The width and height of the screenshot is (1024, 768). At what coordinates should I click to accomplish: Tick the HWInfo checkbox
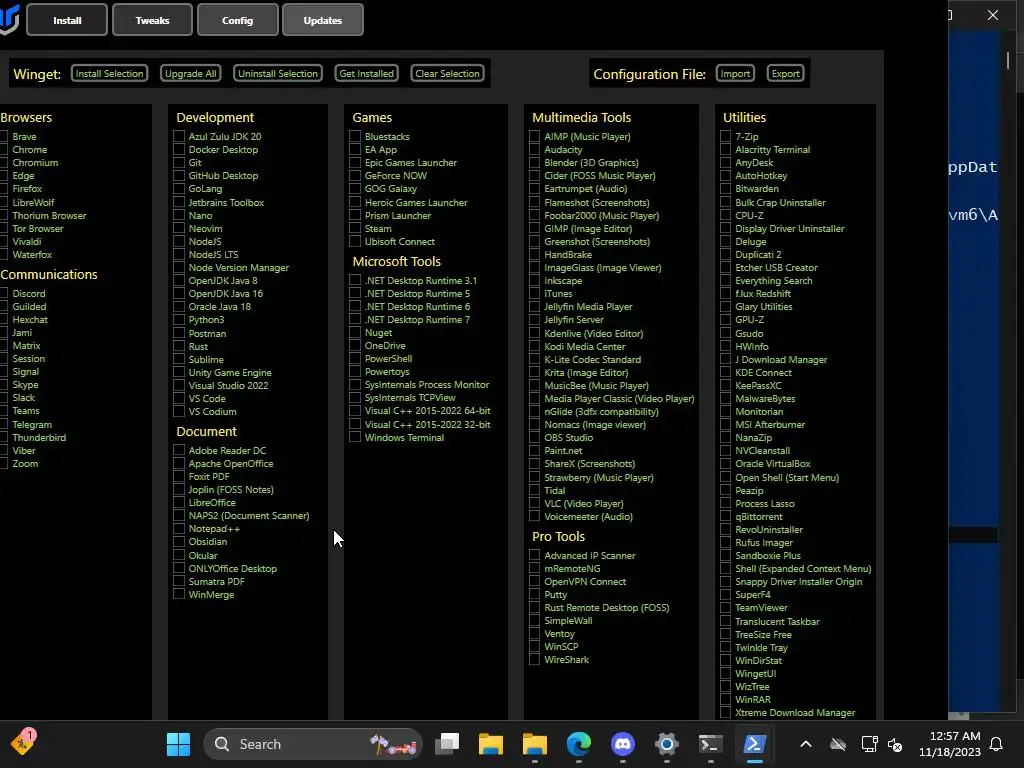tap(726, 345)
